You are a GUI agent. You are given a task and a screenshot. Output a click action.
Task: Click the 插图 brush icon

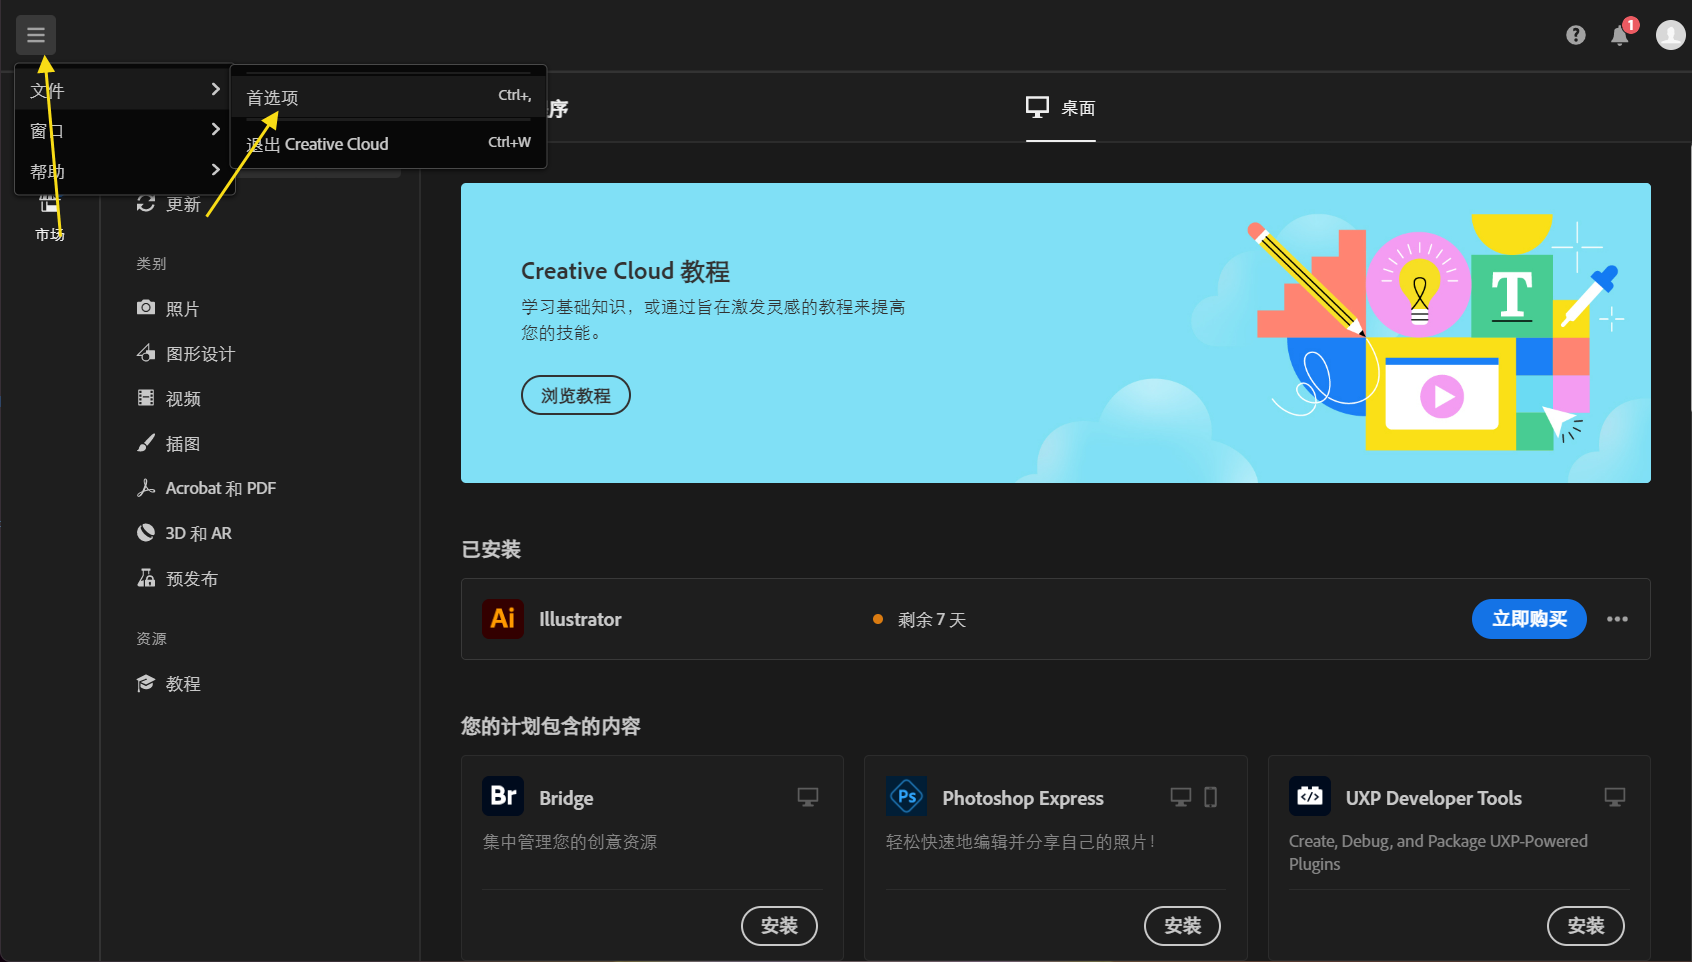pyautogui.click(x=146, y=443)
